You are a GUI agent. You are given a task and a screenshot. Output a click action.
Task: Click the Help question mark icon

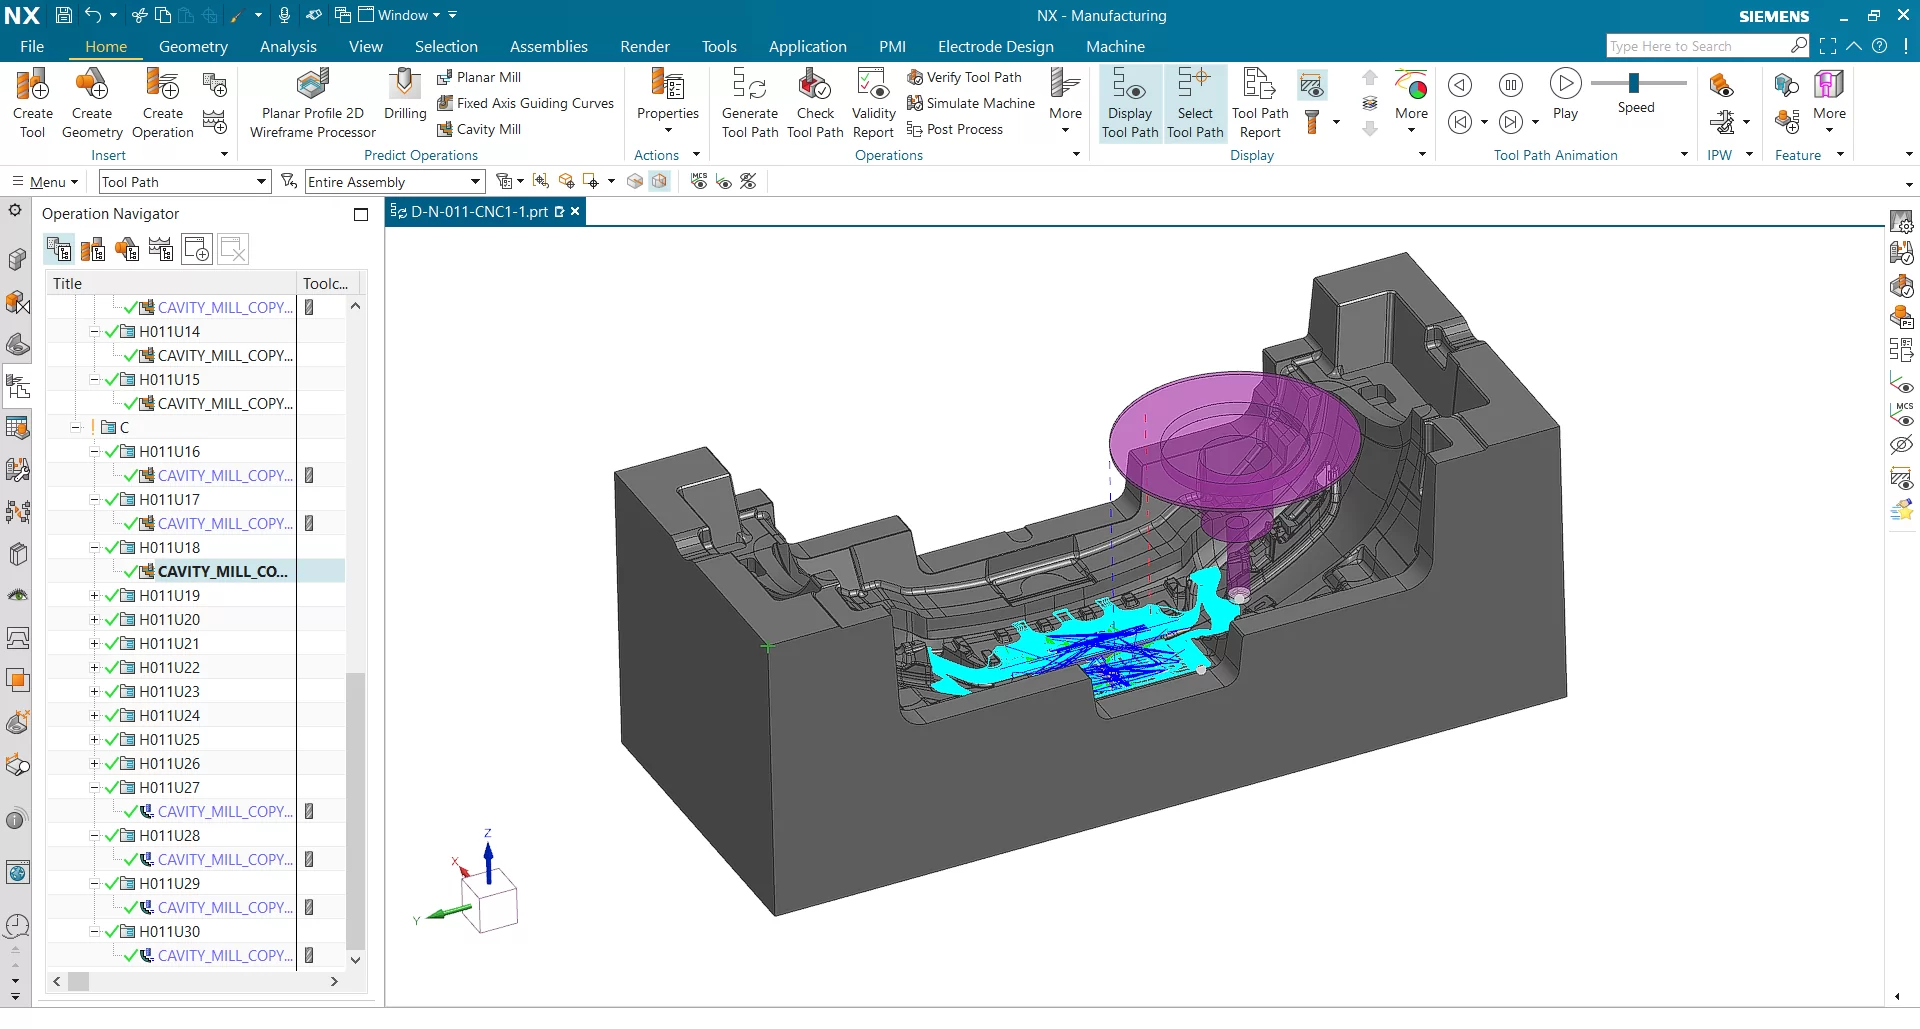pyautogui.click(x=1880, y=46)
